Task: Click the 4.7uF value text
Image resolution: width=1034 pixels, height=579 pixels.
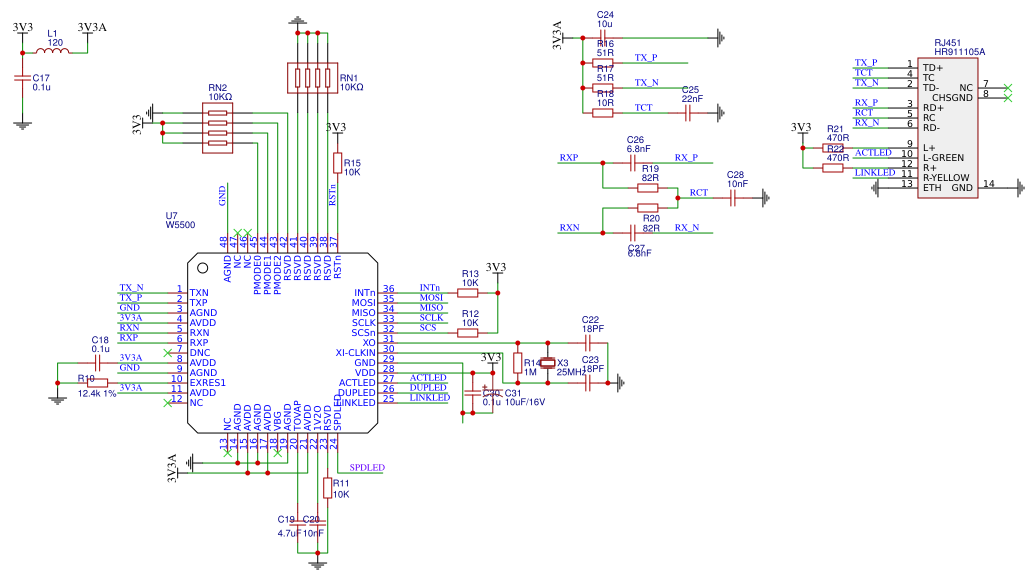Action: pos(289,533)
